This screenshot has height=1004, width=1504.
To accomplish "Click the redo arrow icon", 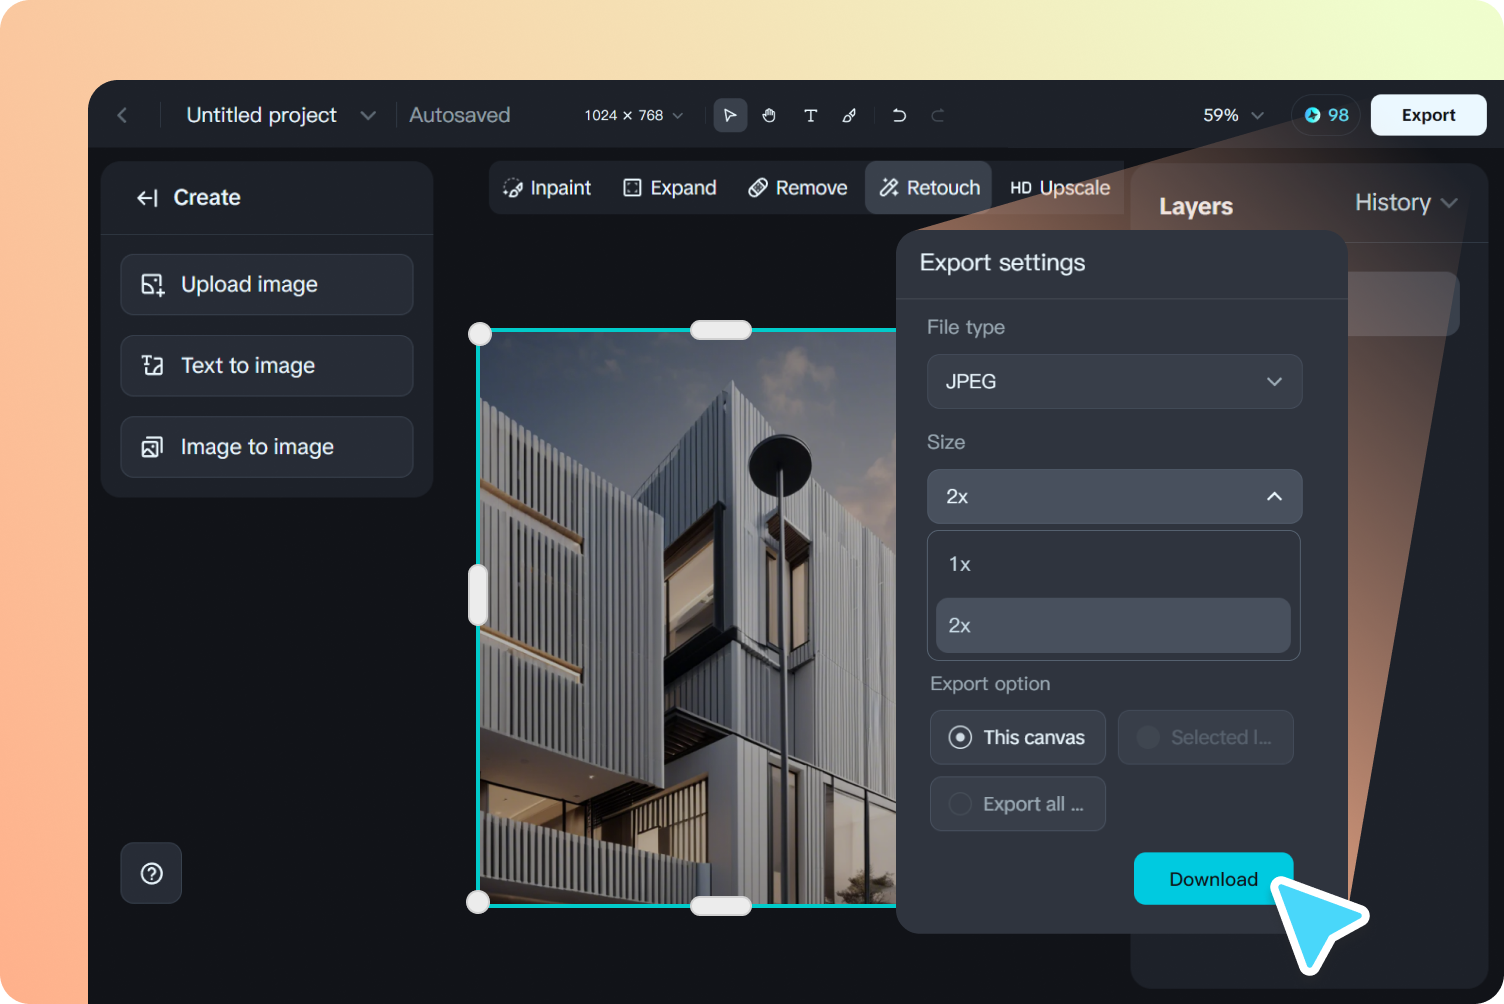I will click(938, 115).
